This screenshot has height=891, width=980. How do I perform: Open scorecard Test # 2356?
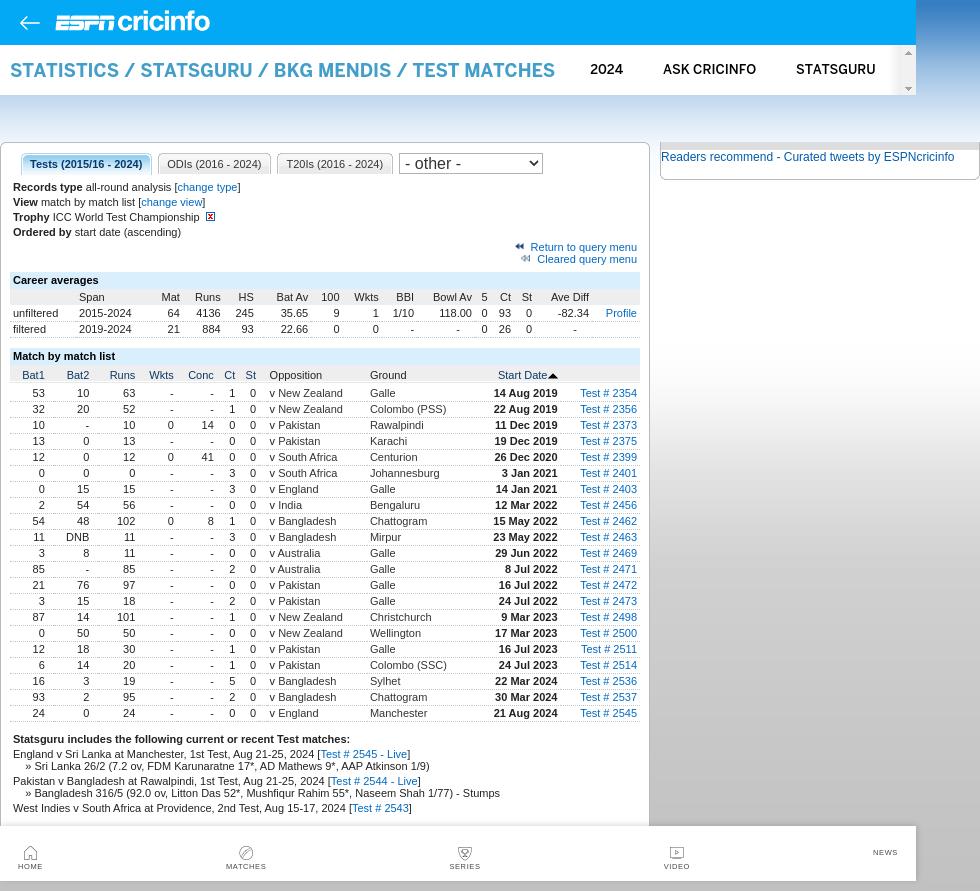click(608, 409)
